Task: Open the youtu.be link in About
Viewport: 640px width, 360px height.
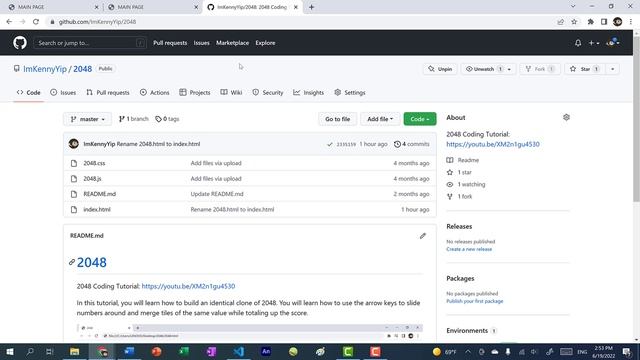Action: click(x=493, y=144)
